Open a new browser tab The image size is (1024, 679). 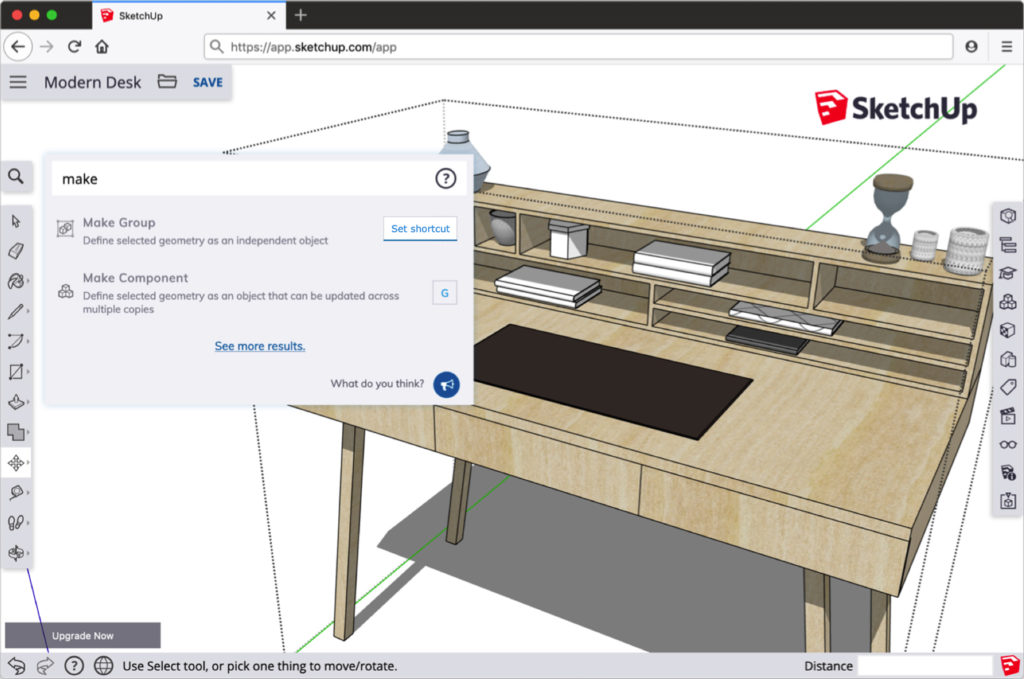298,16
